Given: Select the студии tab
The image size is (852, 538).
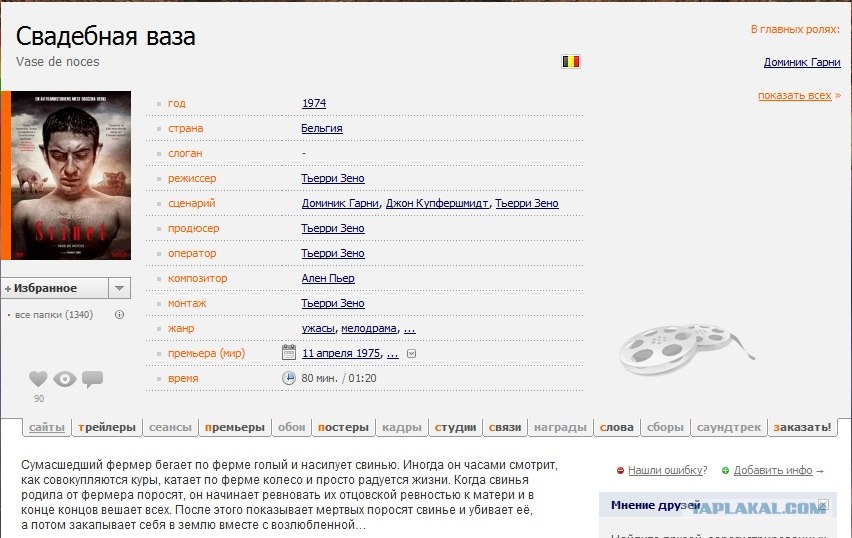Looking at the screenshot, I should click(455, 427).
